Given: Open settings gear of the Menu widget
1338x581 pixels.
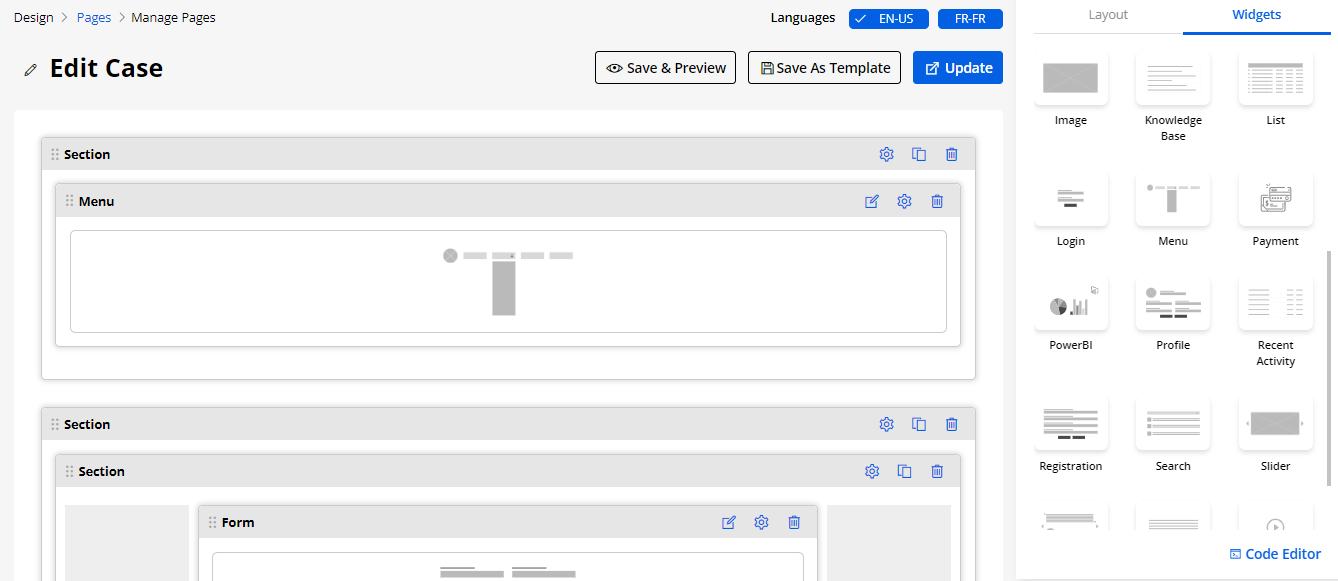Looking at the screenshot, I should [x=904, y=201].
